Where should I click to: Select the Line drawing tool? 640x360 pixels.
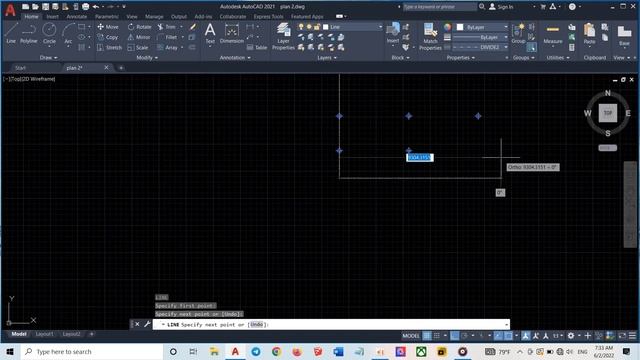coord(11,33)
